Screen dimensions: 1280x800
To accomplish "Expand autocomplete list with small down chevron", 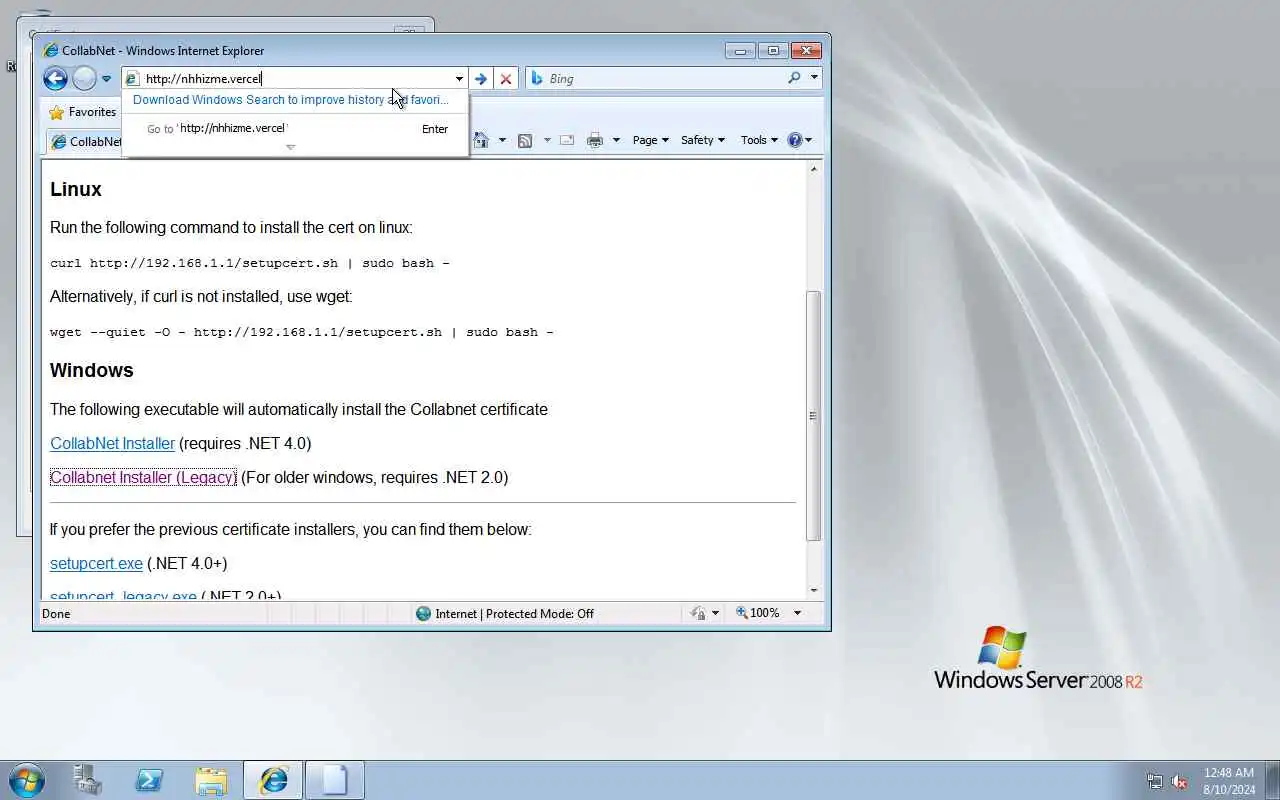I will [x=291, y=148].
